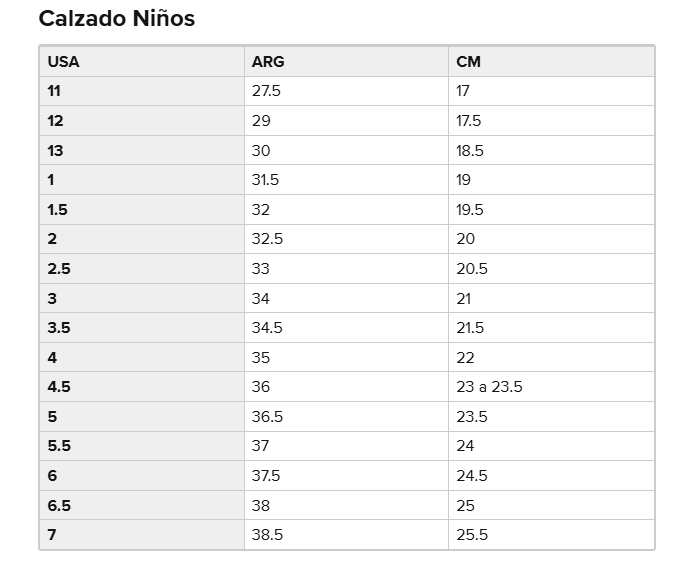
Task: Select the USA size 3.5 cell
Action: [58, 328]
